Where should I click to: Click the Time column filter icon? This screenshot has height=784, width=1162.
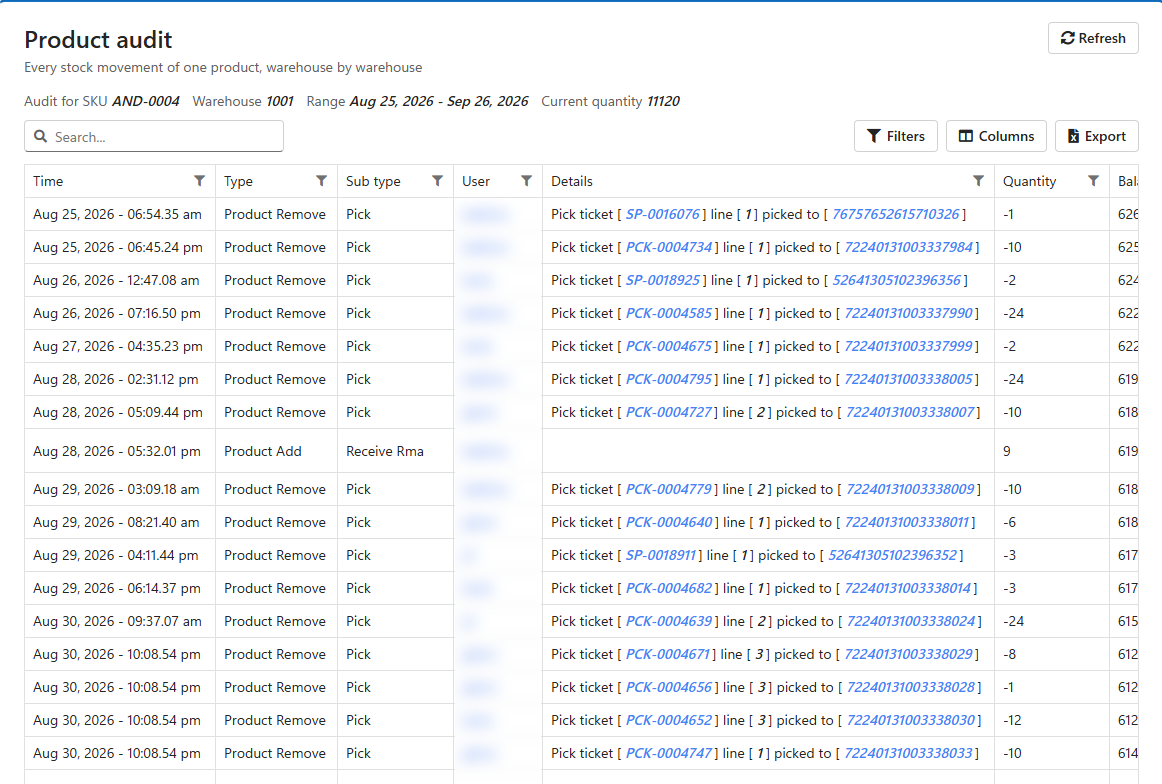pos(199,181)
